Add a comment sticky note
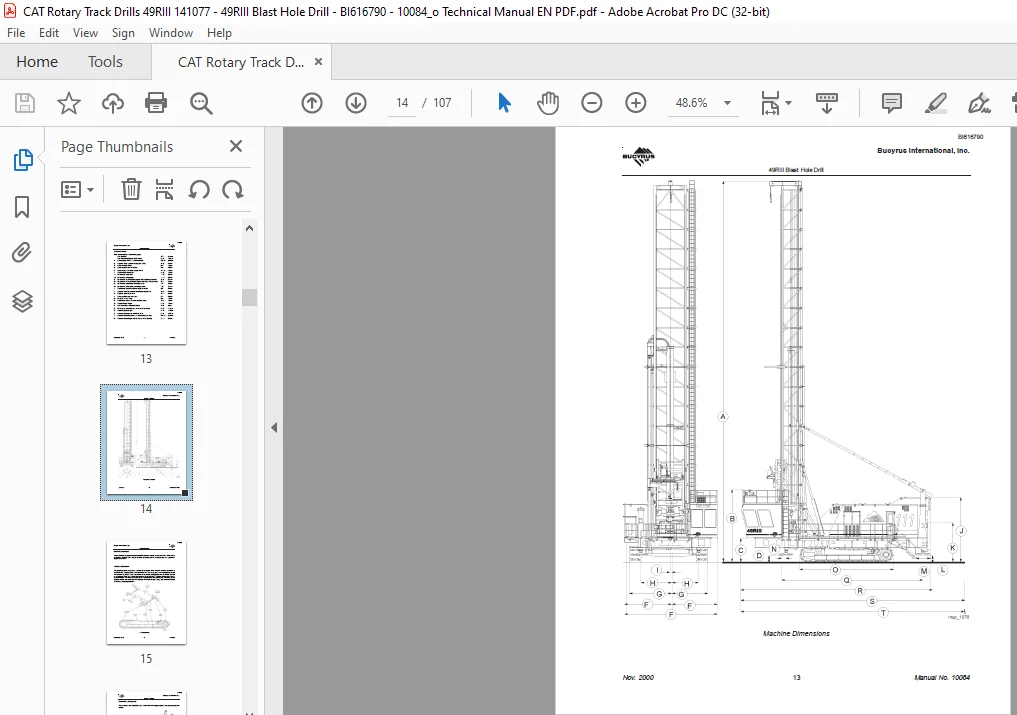 tap(892, 103)
